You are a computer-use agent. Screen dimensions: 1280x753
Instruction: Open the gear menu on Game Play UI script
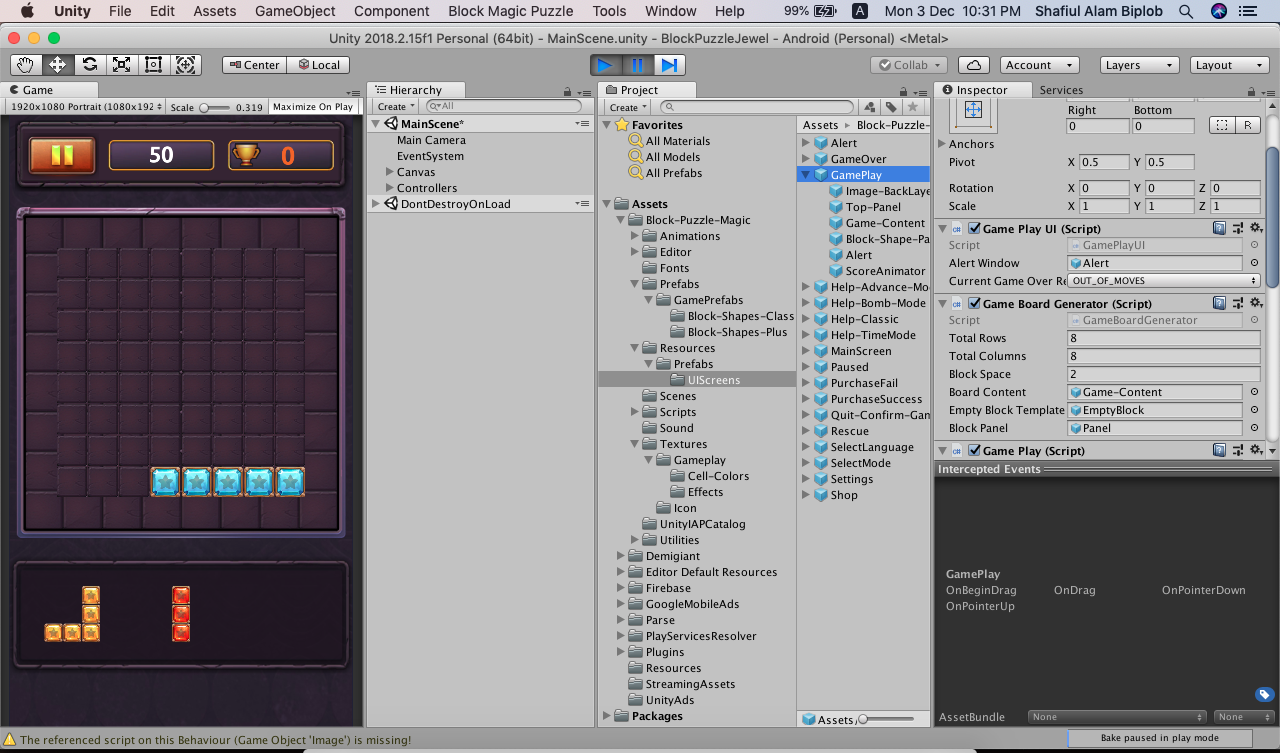(x=1256, y=228)
